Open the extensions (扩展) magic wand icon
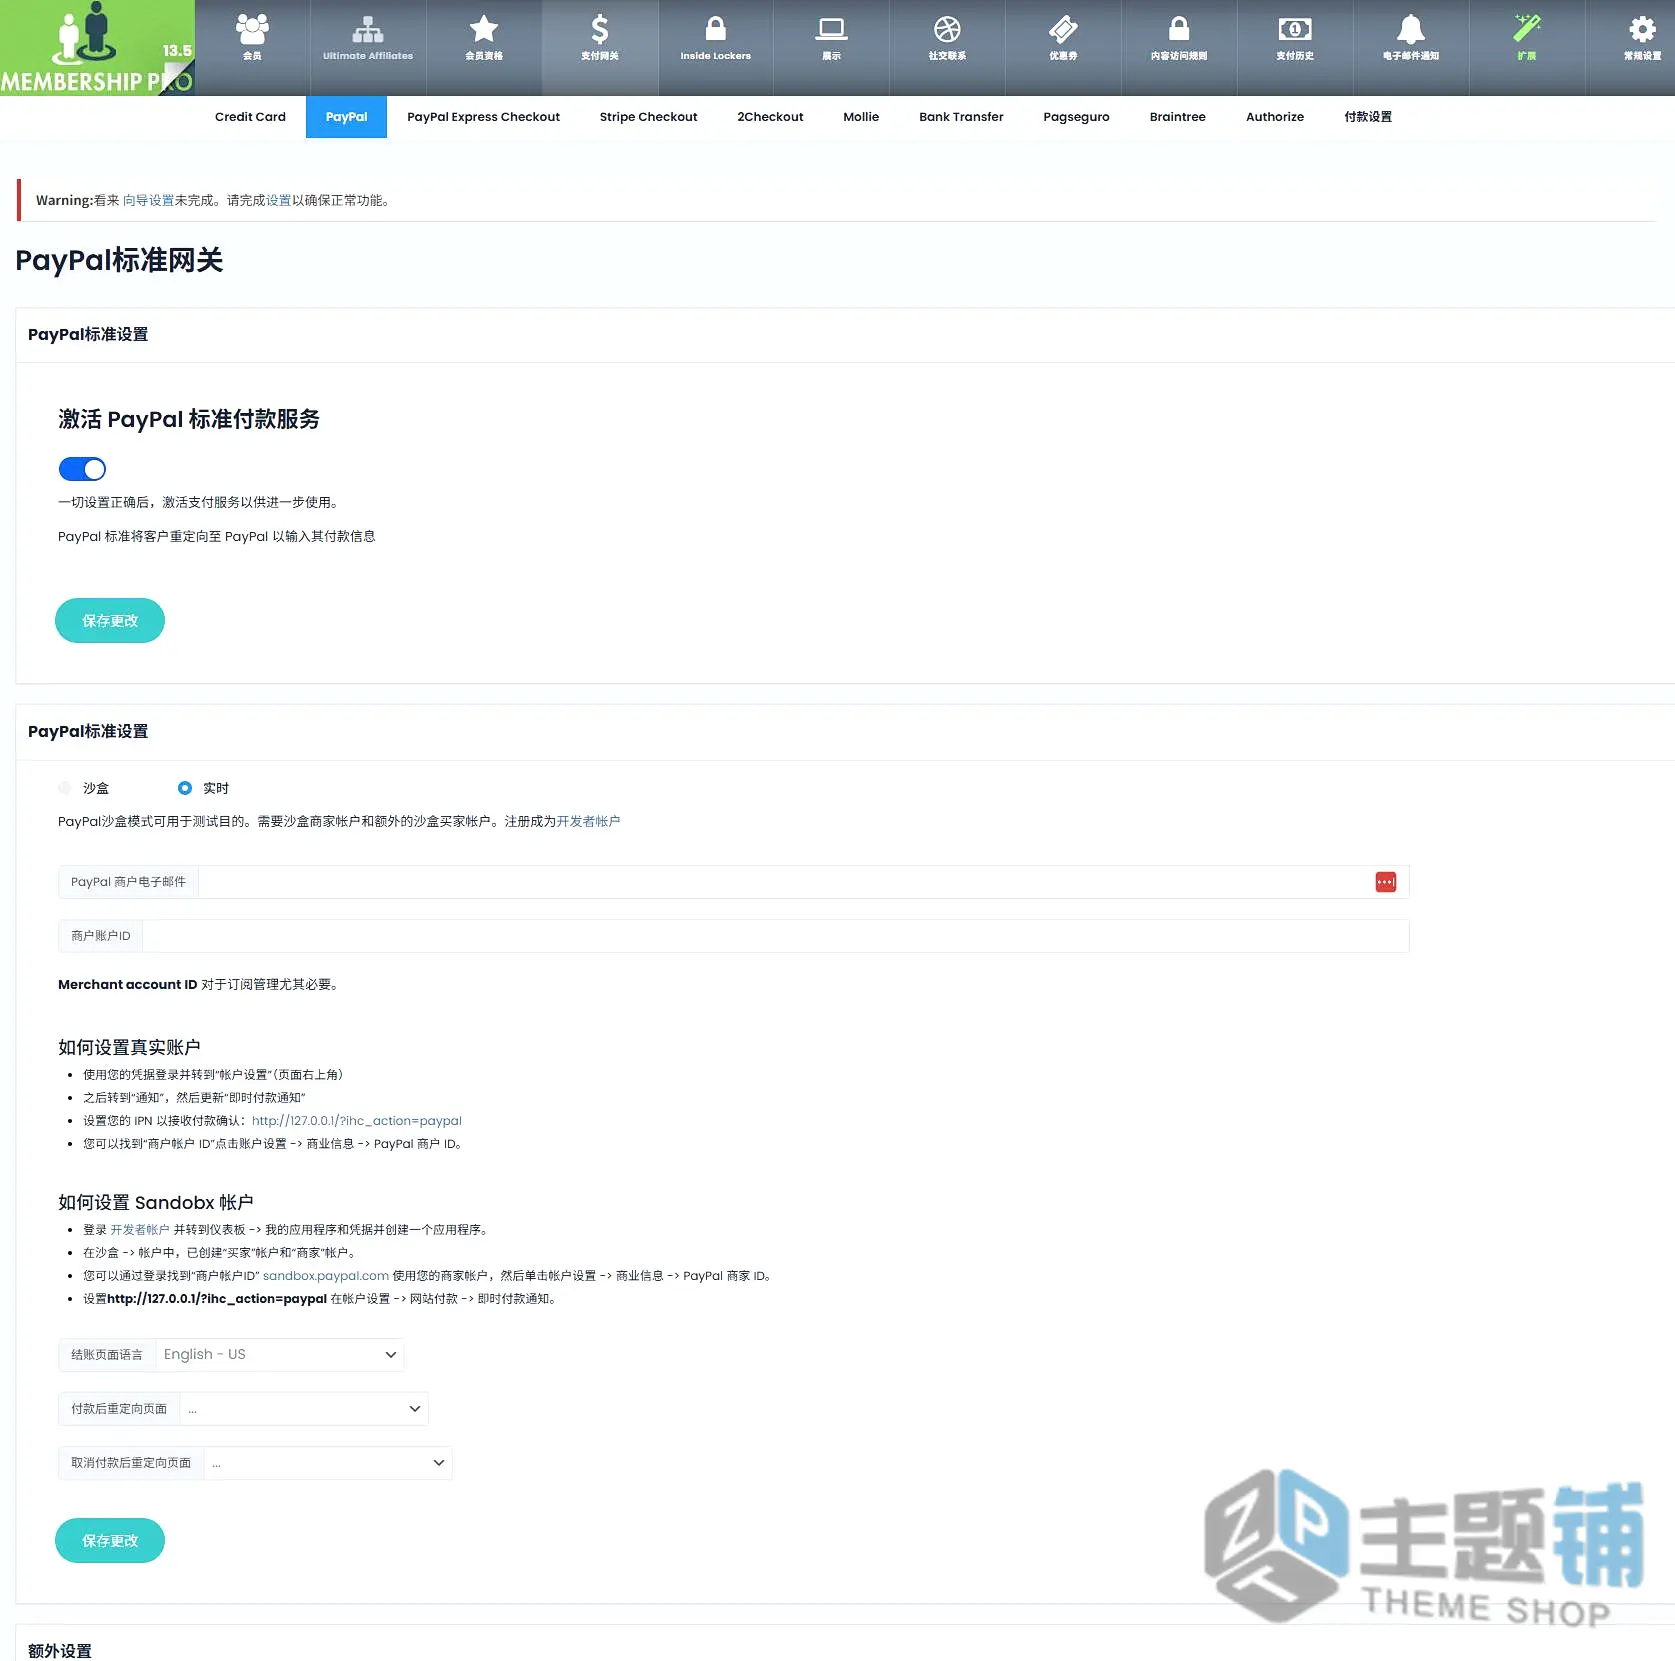 coord(1527,38)
